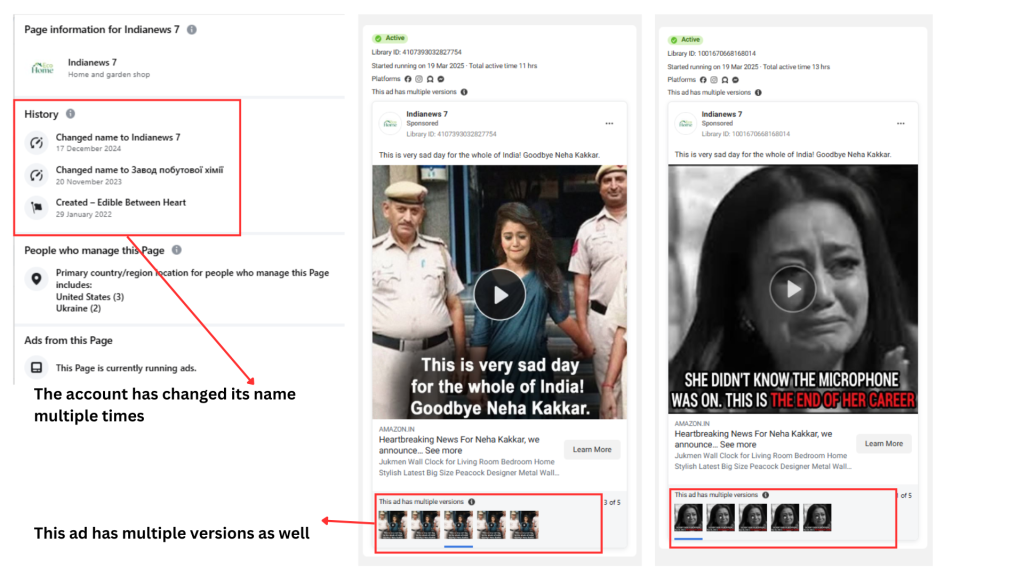Click the Facebook platform icon in the 13 hrs ad

click(703, 80)
